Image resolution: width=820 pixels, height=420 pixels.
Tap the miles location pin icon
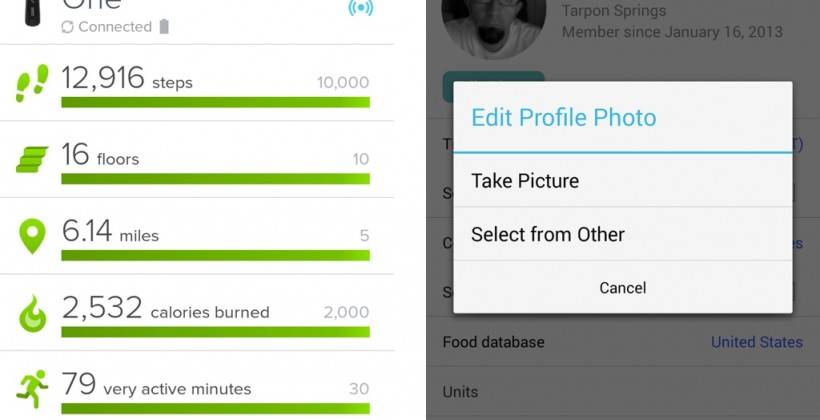click(32, 236)
